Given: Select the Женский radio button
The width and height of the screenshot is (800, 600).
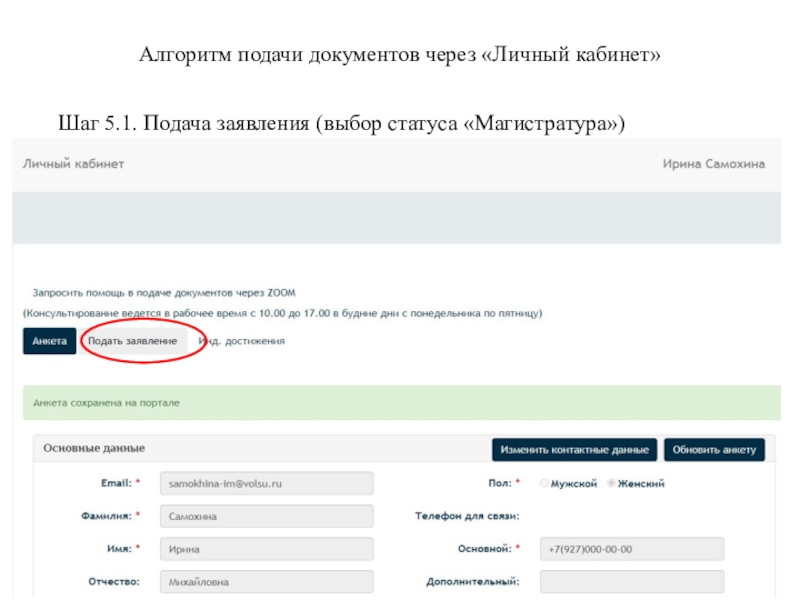Looking at the screenshot, I should pos(611,483).
